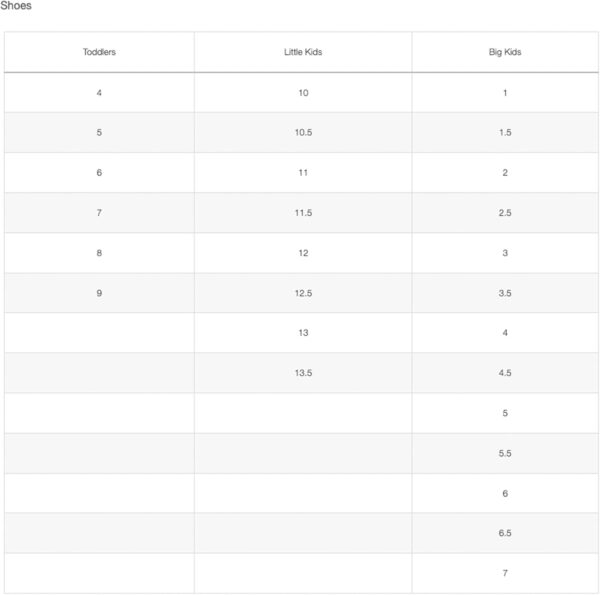Click Little Kids size 11.5 cell
Screen dimensions: 600x595
[303, 213]
